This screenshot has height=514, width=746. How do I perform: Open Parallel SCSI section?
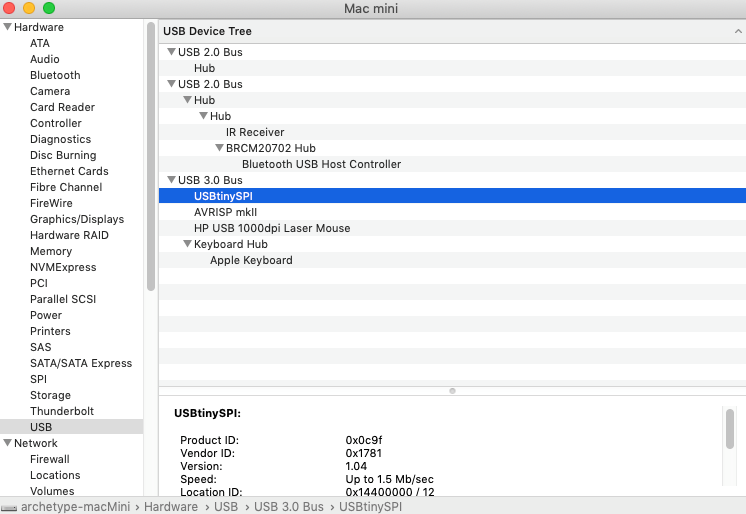click(63, 299)
